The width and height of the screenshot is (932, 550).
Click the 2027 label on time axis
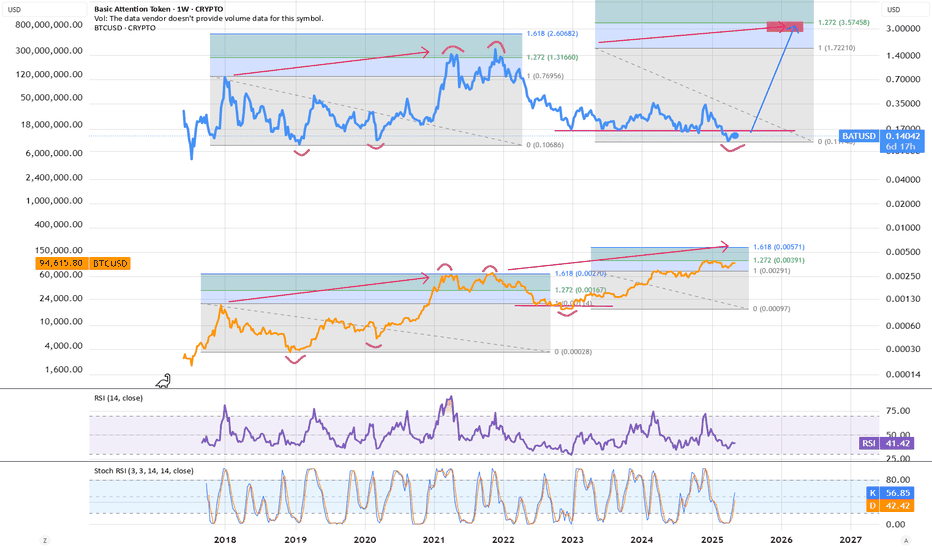[851, 540]
